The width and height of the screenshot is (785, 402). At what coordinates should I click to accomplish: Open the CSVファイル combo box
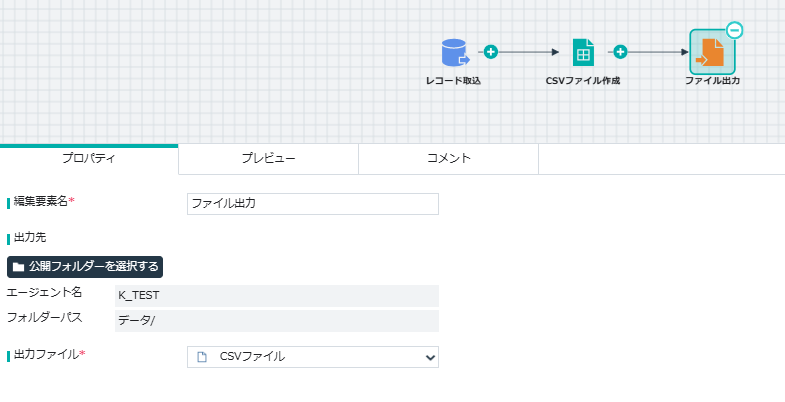click(x=313, y=357)
